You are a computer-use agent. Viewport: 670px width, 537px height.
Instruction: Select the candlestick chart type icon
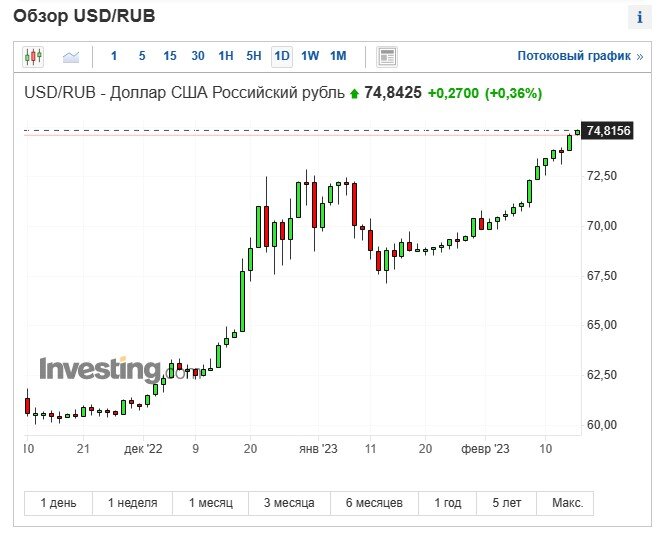(33, 56)
